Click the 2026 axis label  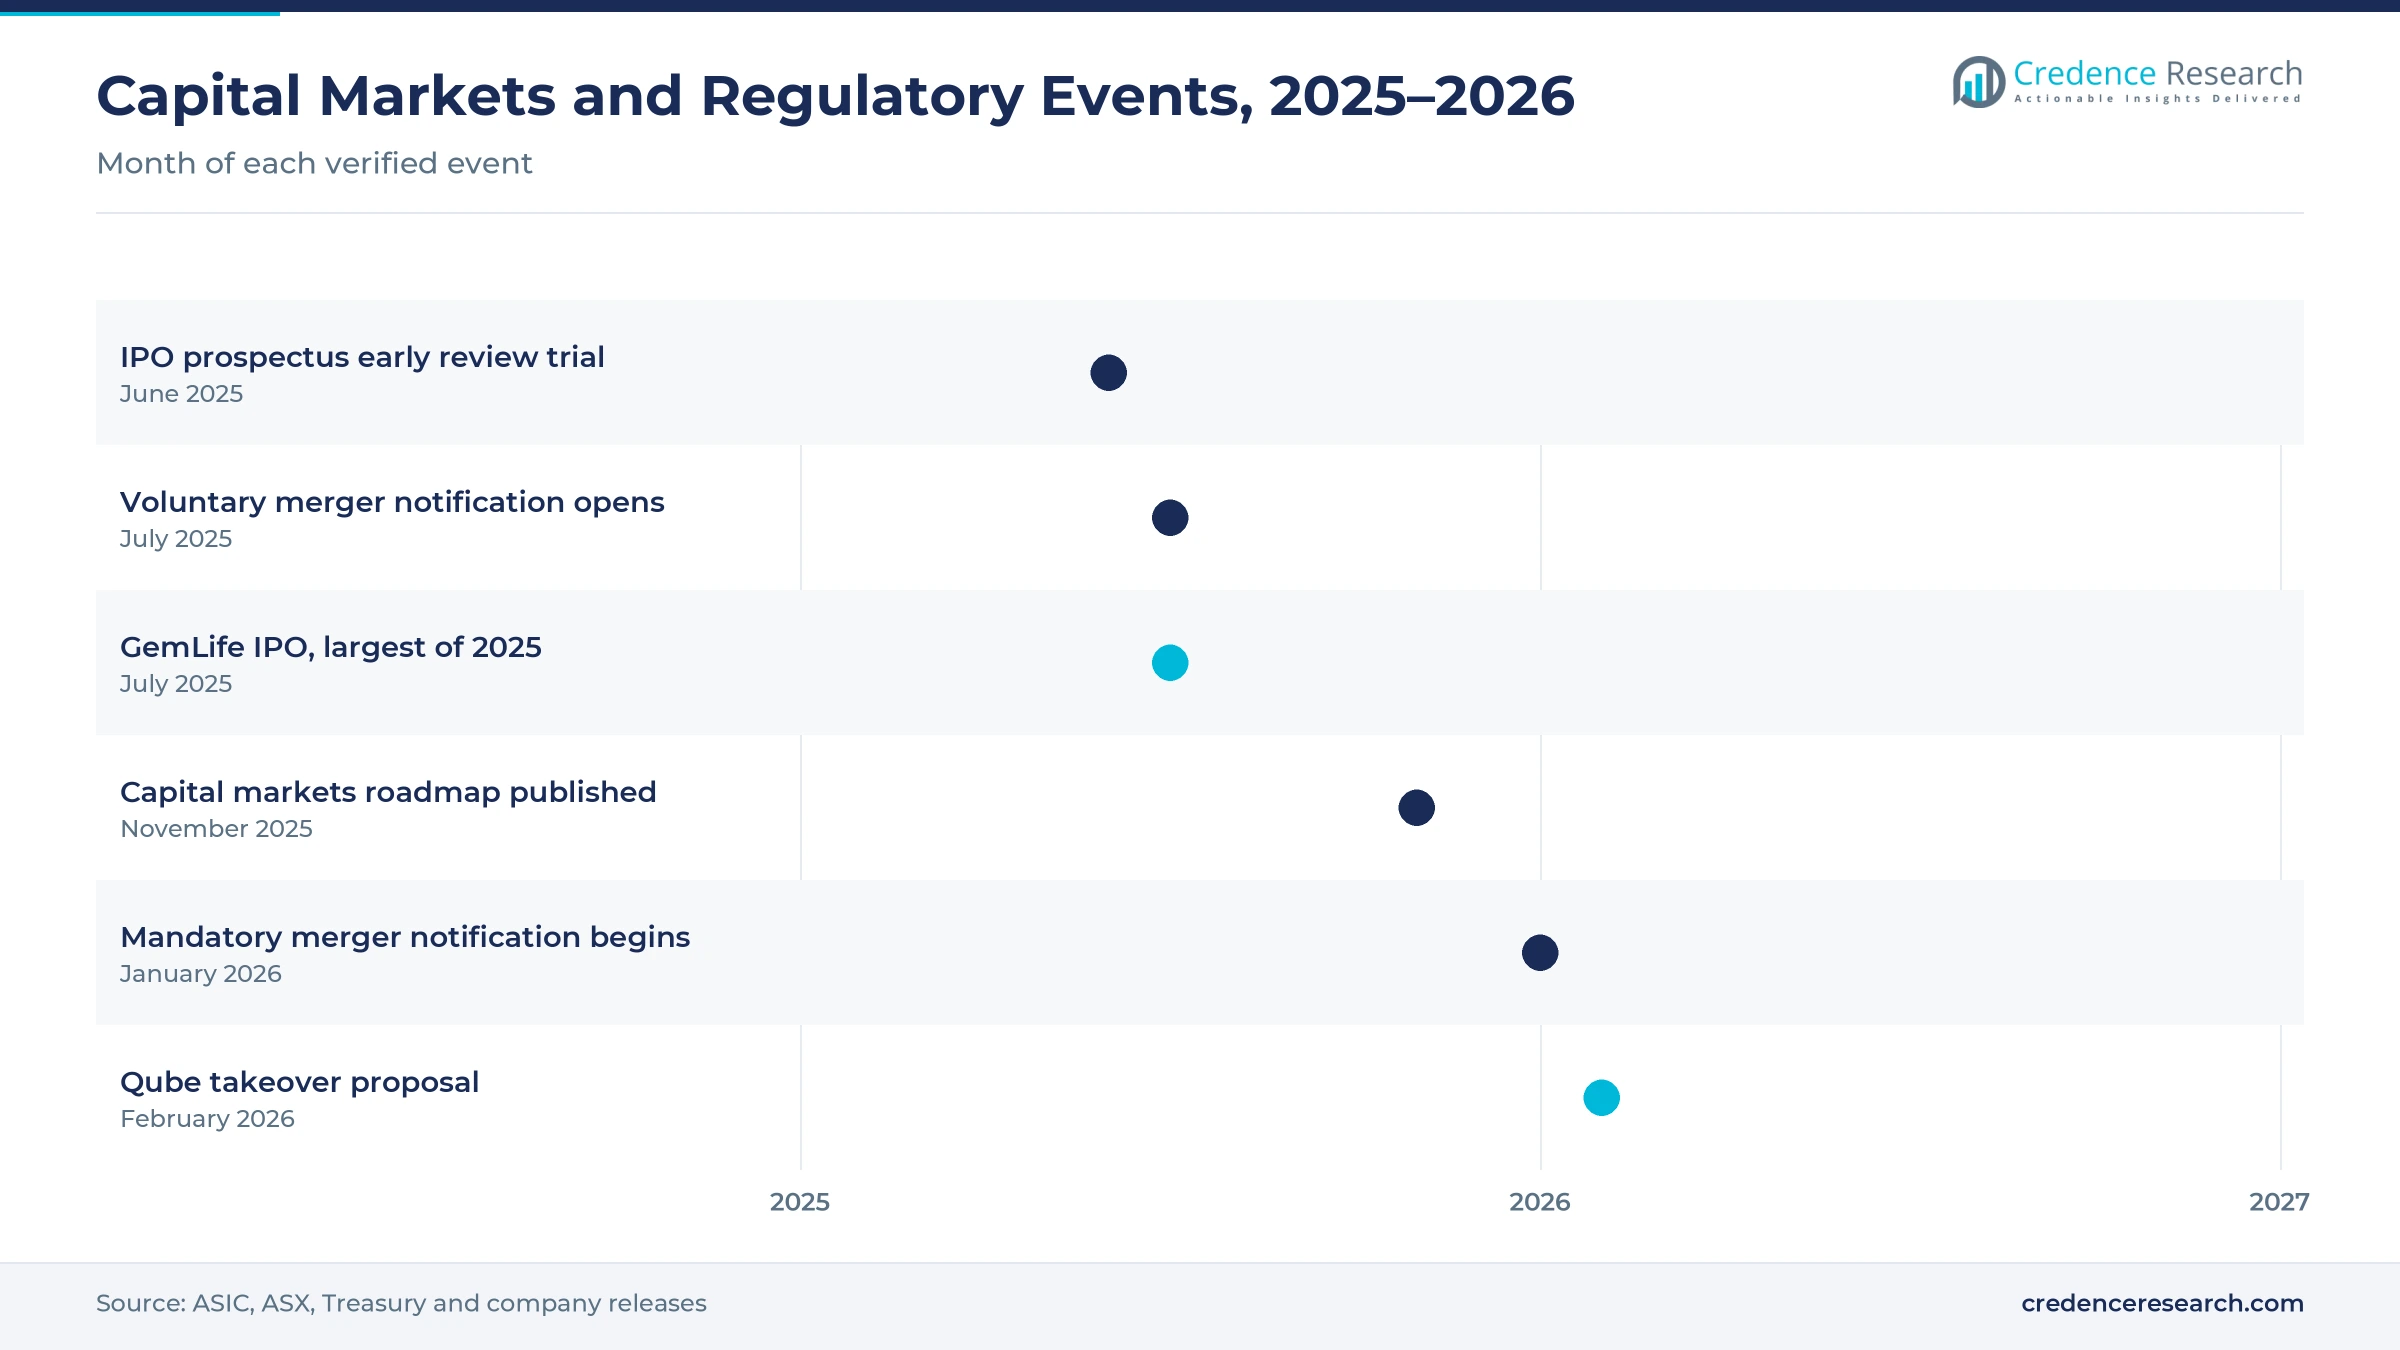click(x=1540, y=1202)
